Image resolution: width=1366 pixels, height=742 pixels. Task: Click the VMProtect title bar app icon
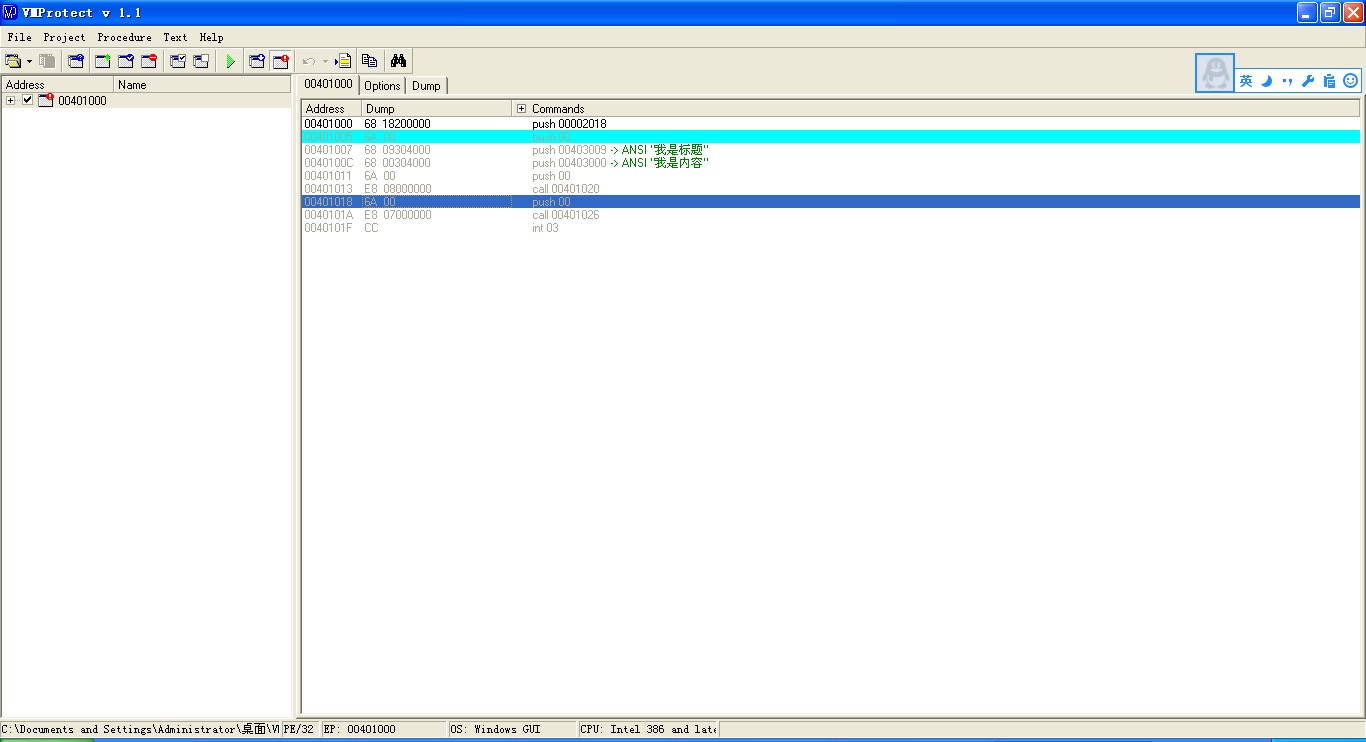pyautogui.click(x=11, y=12)
